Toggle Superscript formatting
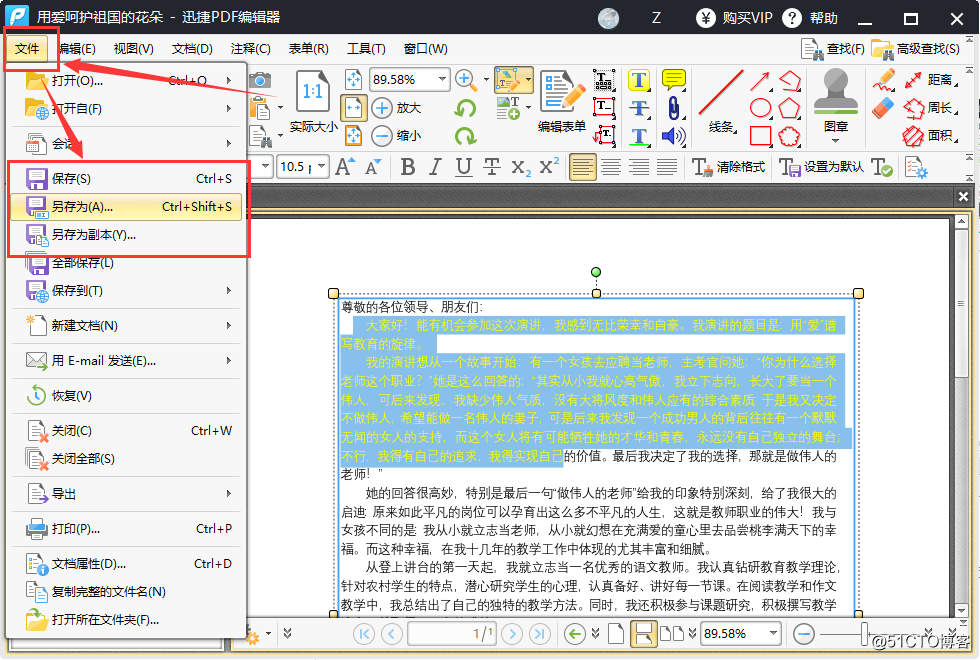 (x=549, y=166)
